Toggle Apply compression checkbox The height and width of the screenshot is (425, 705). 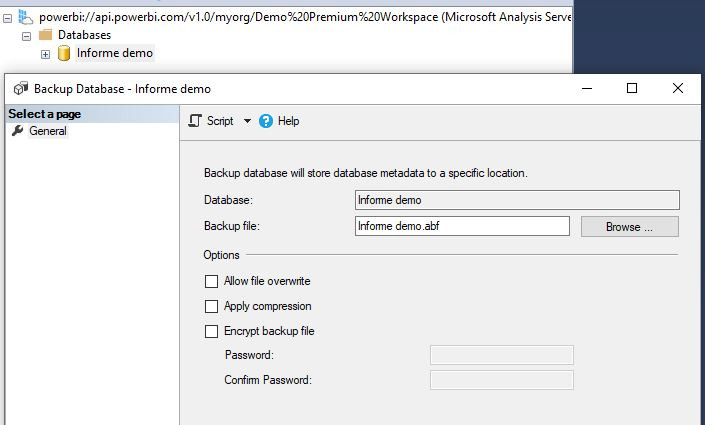tap(211, 307)
